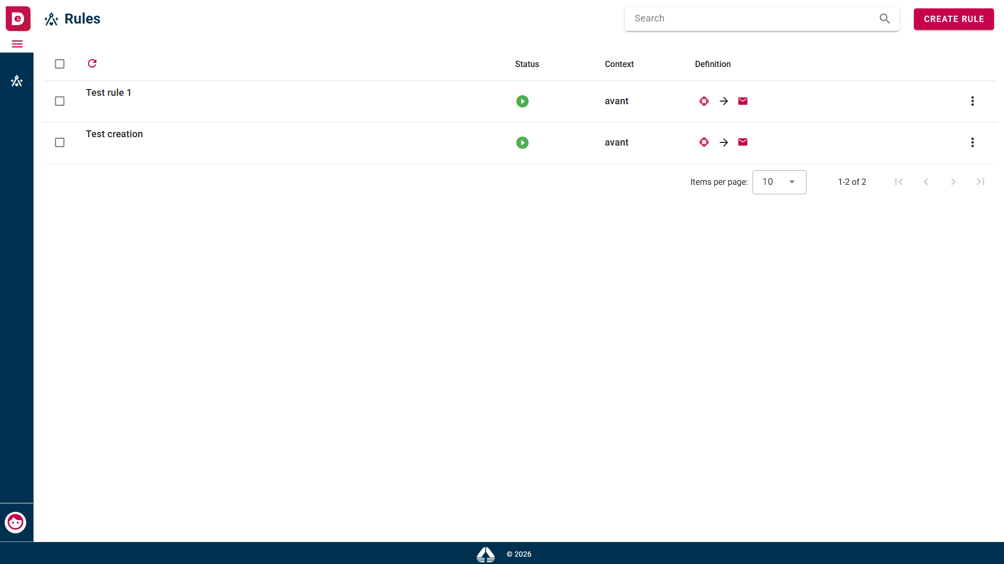Click the Context column header

pyautogui.click(x=619, y=64)
